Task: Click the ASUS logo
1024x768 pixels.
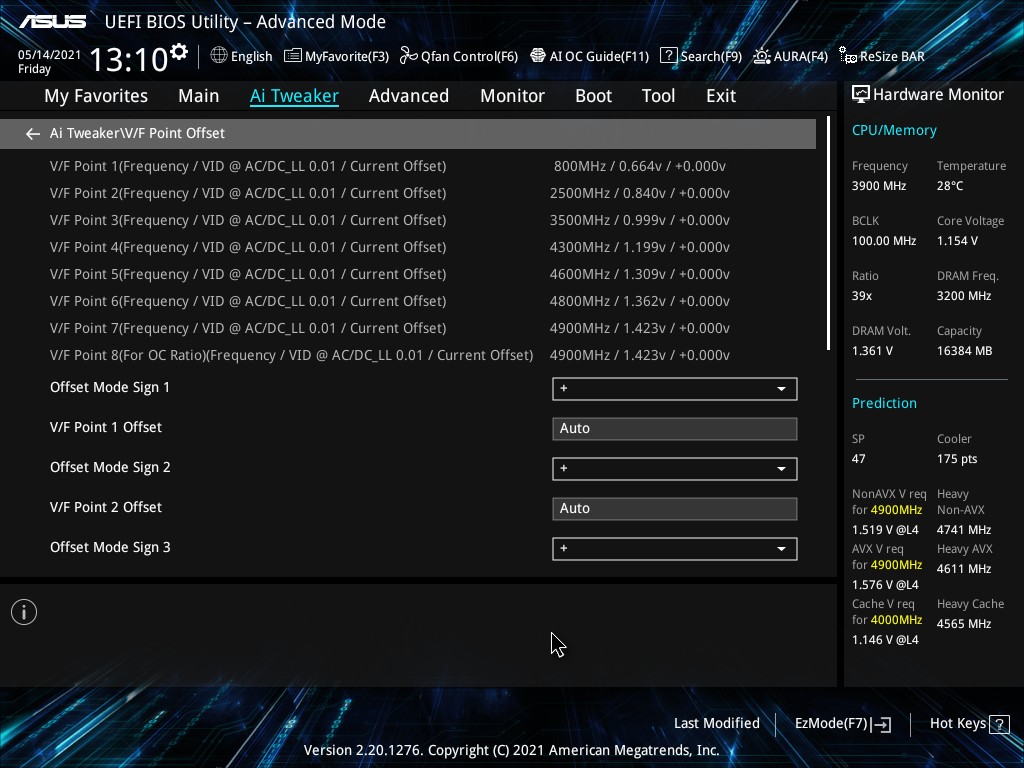Action: [x=52, y=22]
